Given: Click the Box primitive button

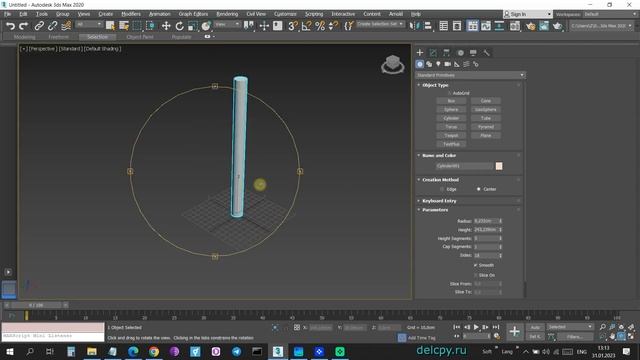Looking at the screenshot, I should coord(451,101).
